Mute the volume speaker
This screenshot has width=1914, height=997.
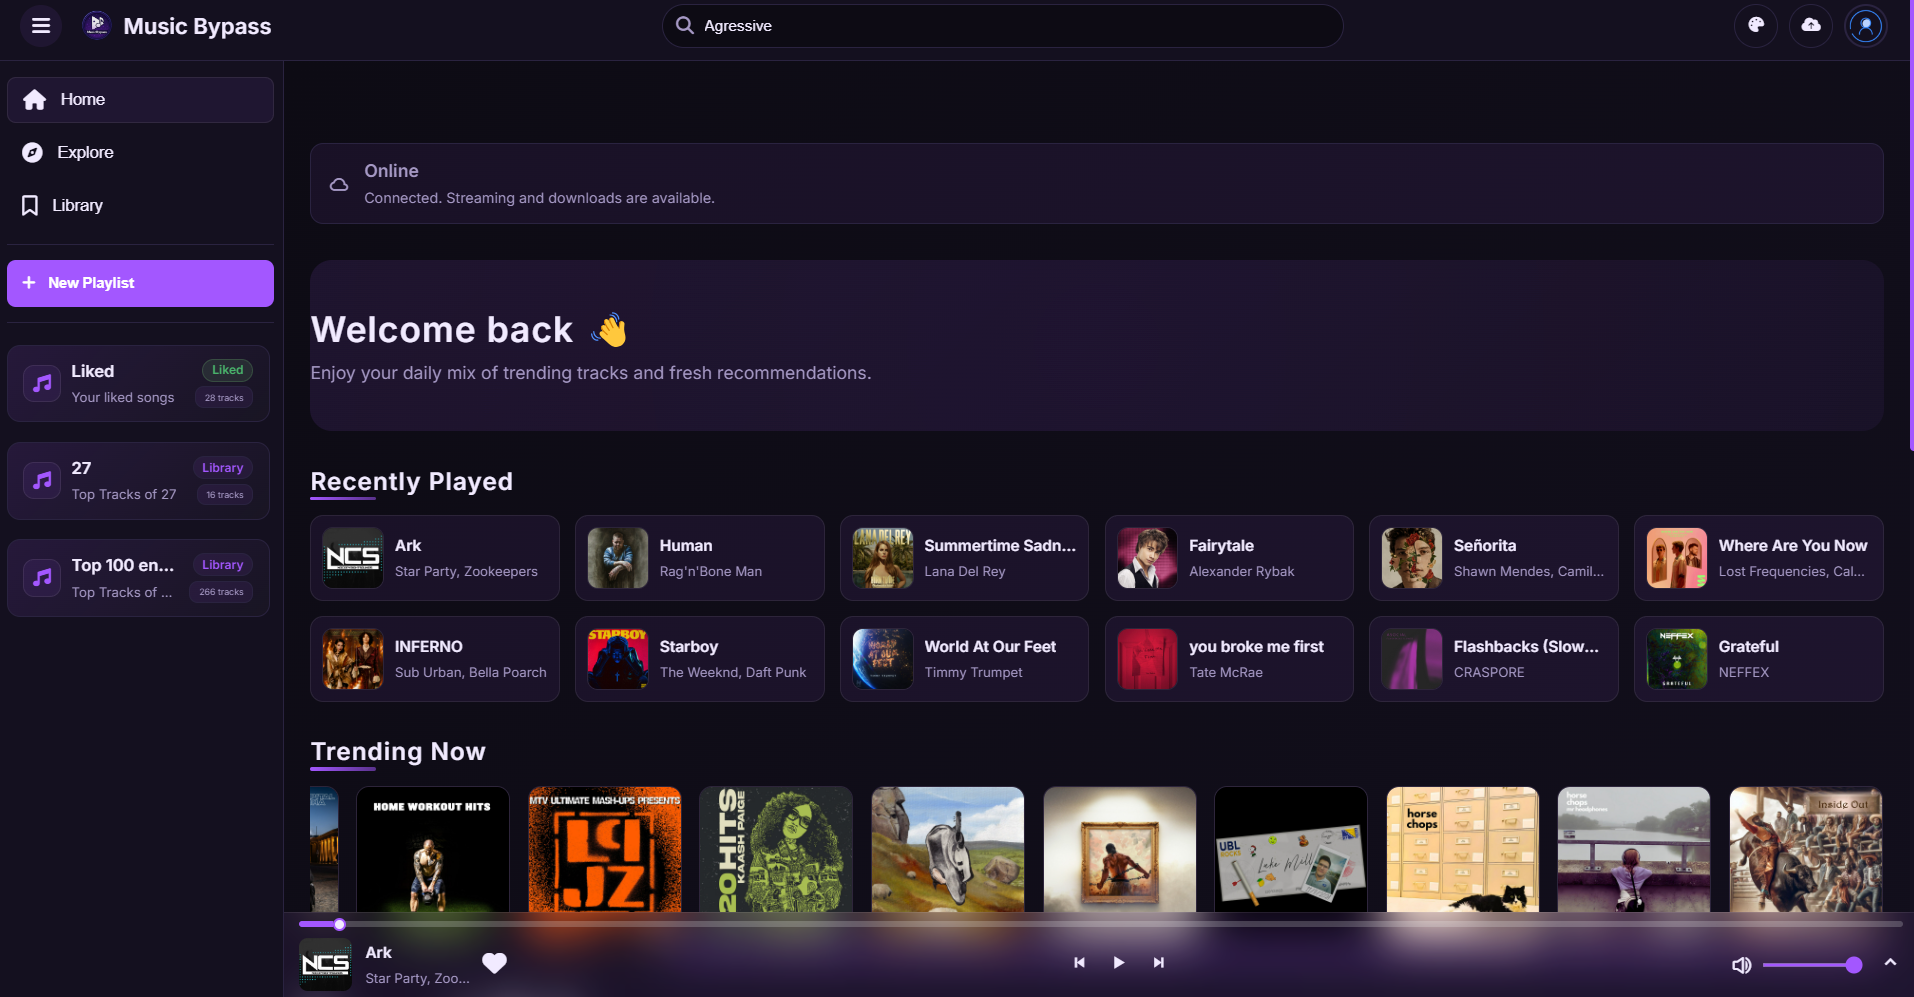[1741, 964]
